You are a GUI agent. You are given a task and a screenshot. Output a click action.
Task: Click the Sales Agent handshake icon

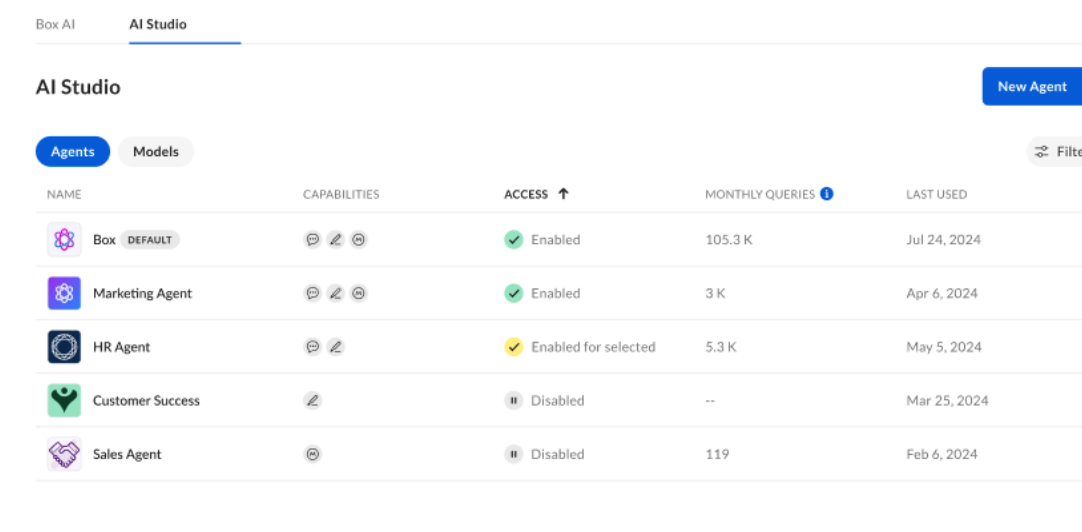pyautogui.click(x=64, y=454)
